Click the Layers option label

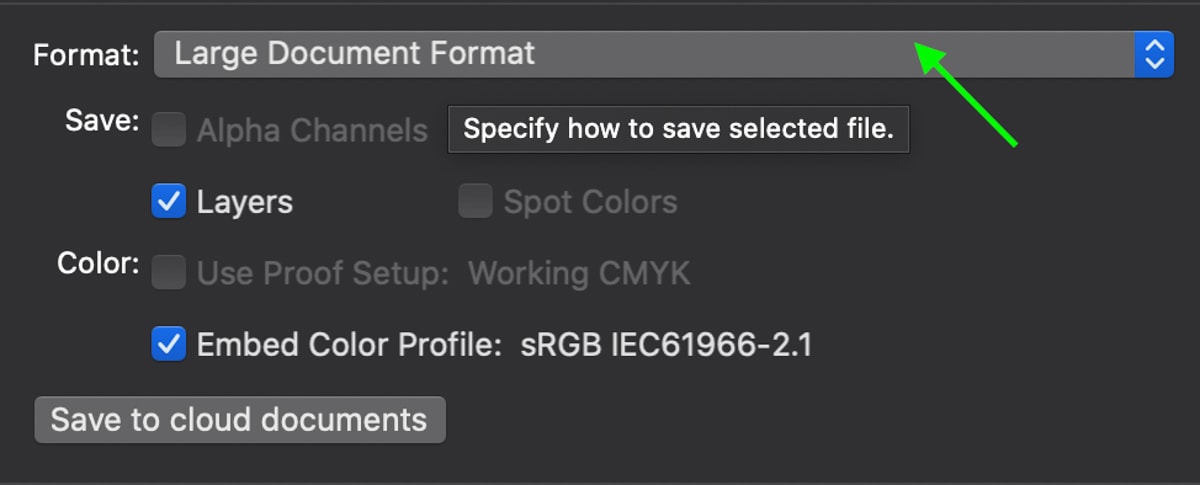pos(245,202)
